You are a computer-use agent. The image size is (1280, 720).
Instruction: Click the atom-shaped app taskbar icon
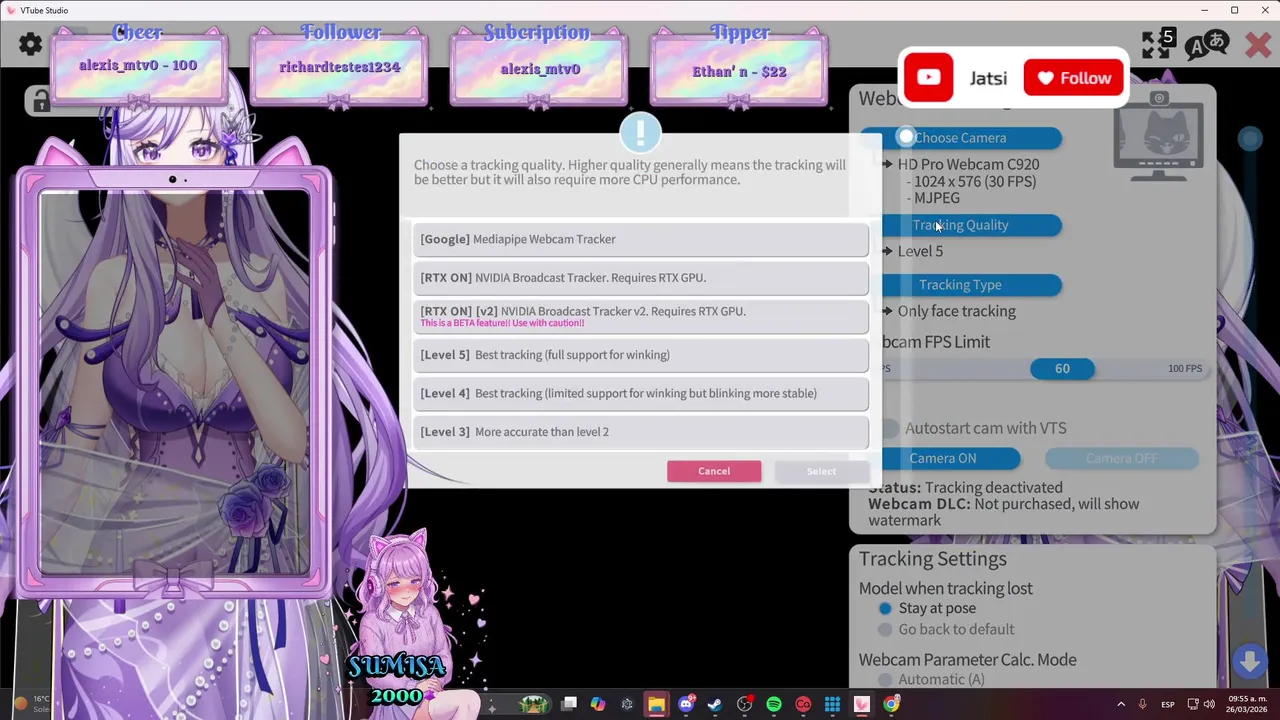point(627,704)
